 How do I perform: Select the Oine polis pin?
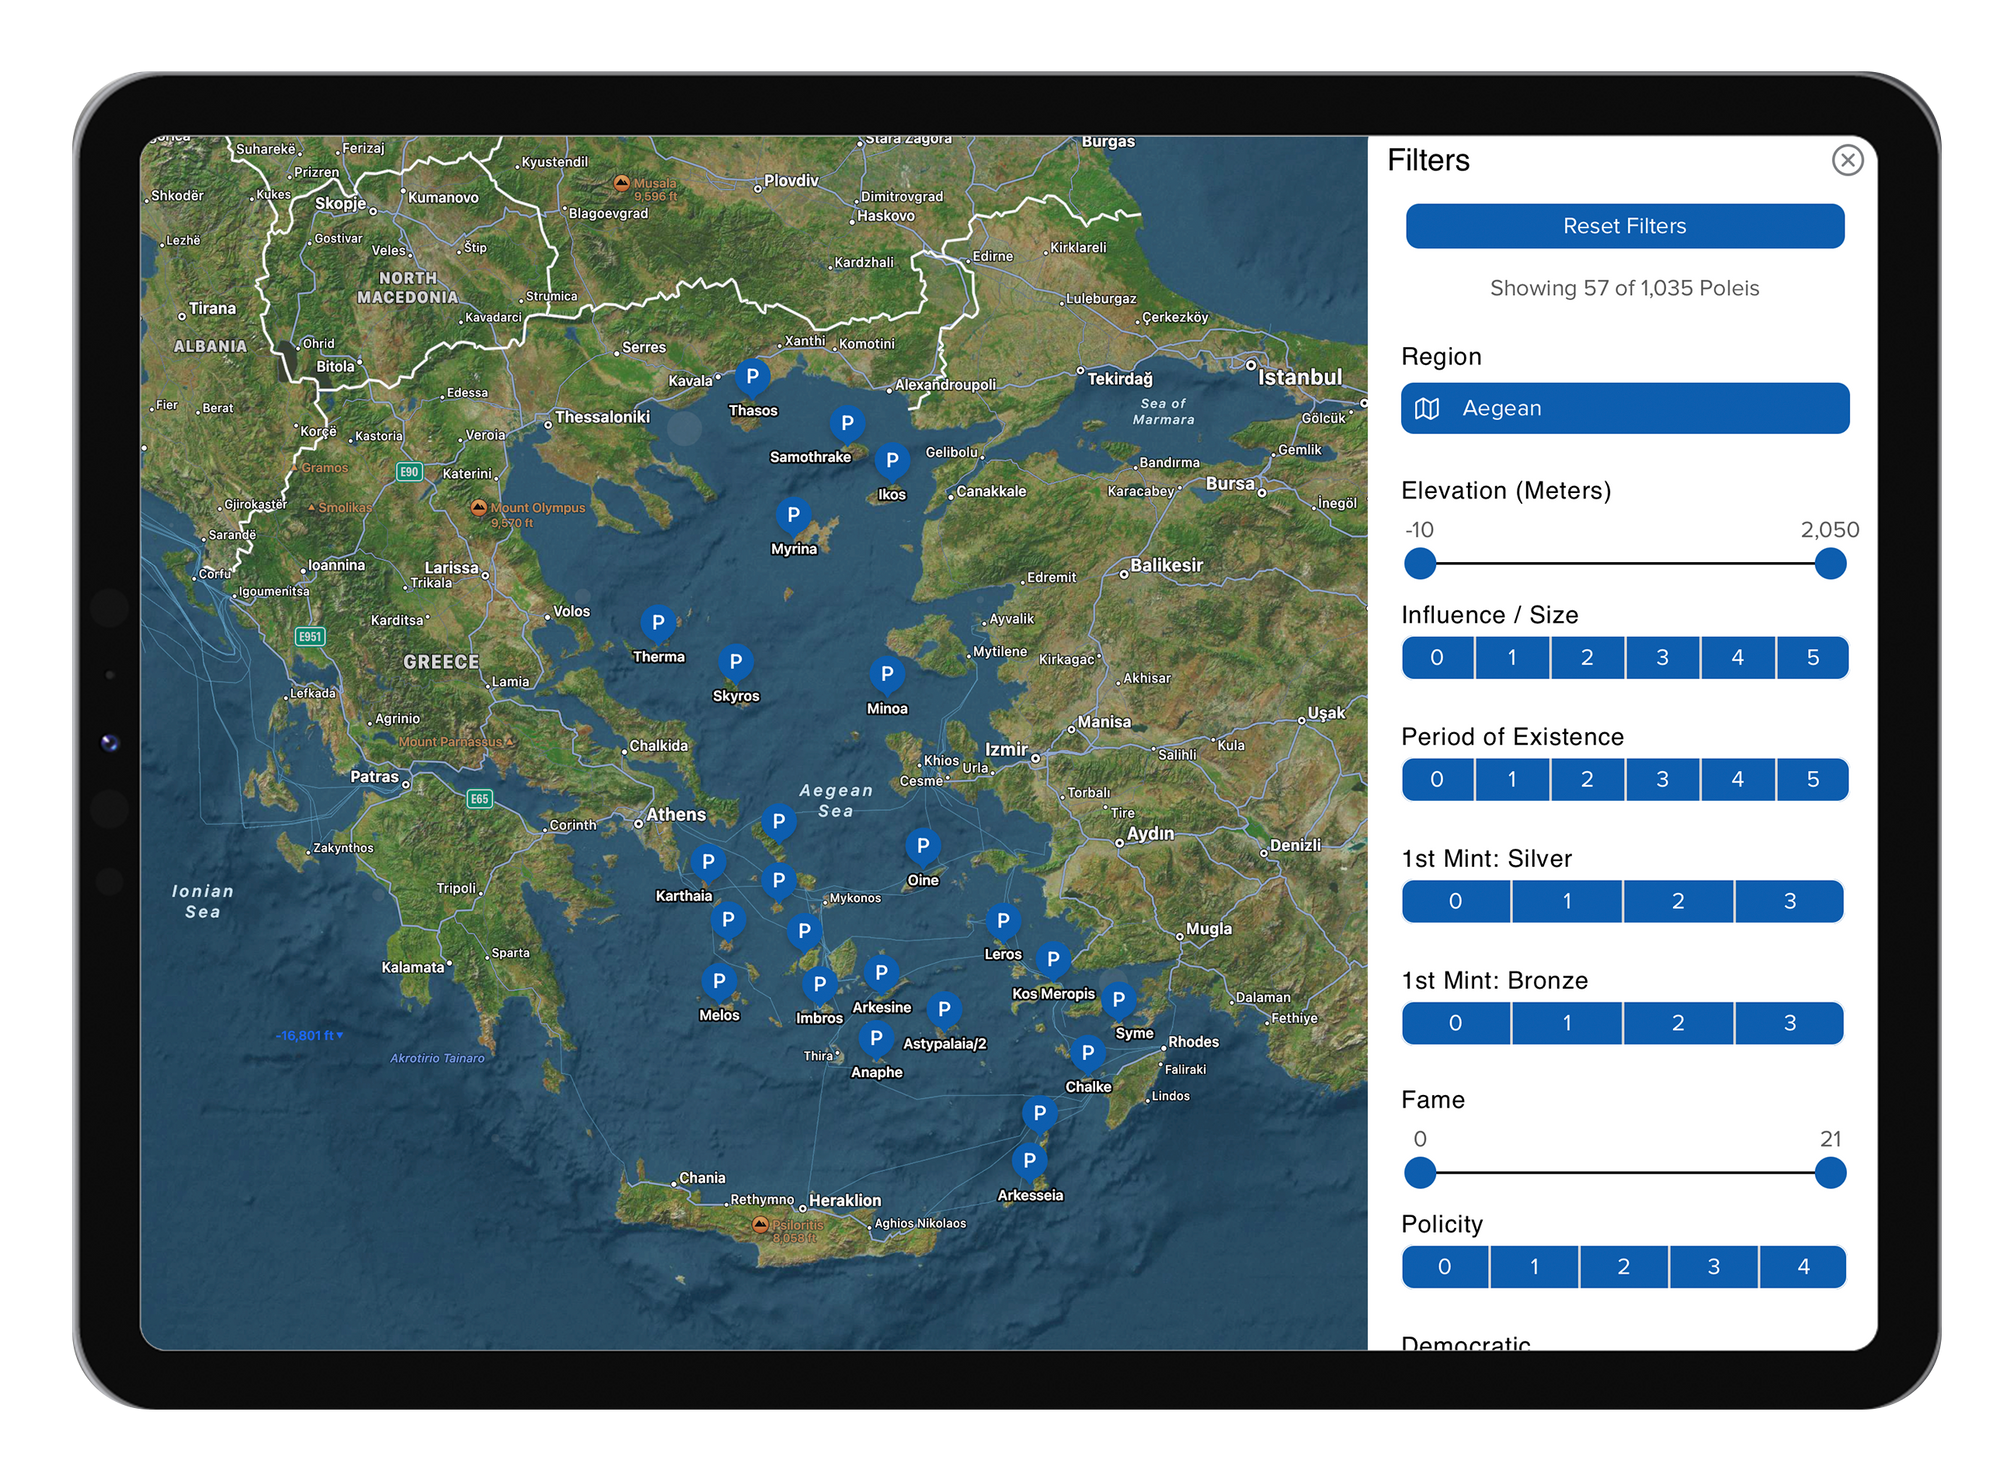click(923, 848)
